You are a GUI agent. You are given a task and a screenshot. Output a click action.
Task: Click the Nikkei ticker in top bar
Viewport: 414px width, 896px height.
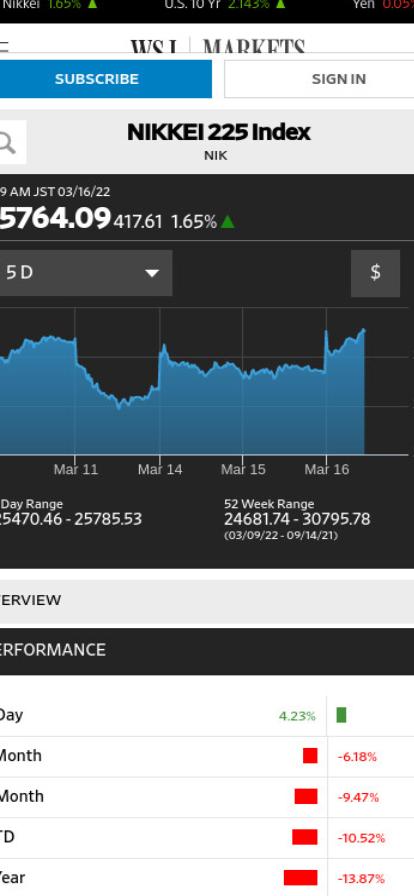[x=49, y=5]
